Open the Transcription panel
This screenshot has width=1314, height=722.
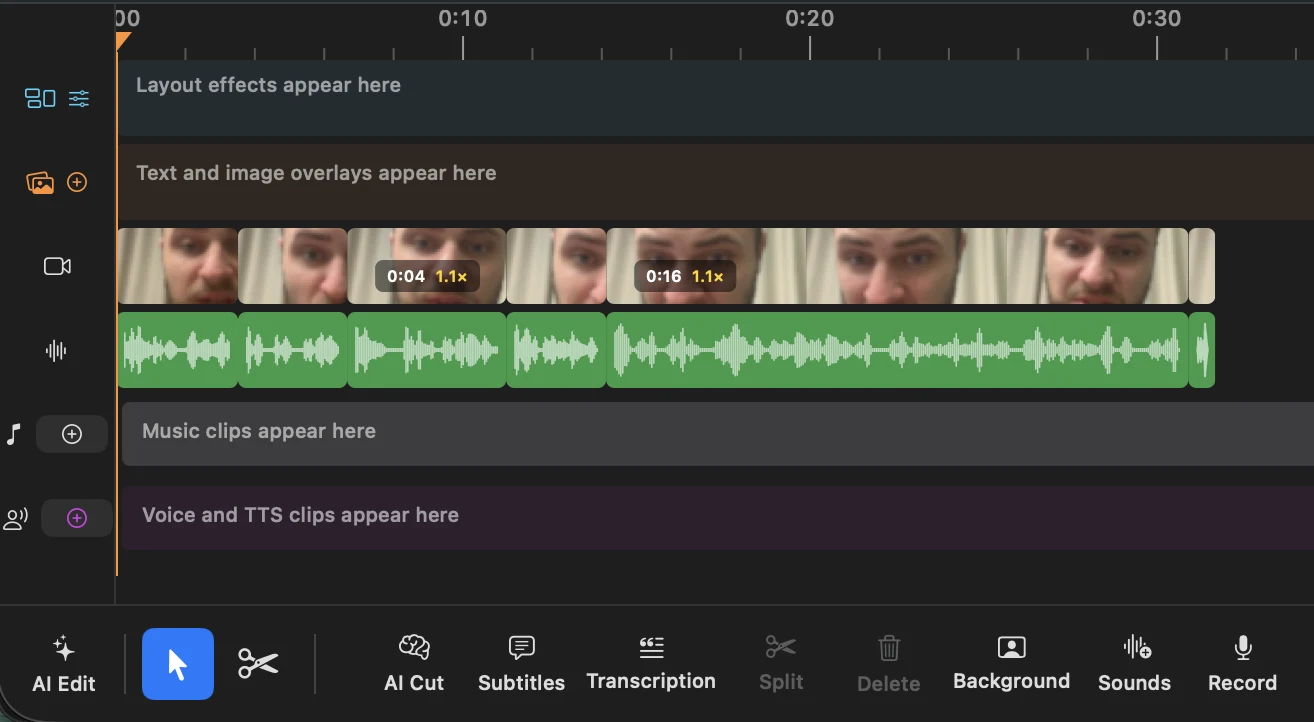pos(651,664)
